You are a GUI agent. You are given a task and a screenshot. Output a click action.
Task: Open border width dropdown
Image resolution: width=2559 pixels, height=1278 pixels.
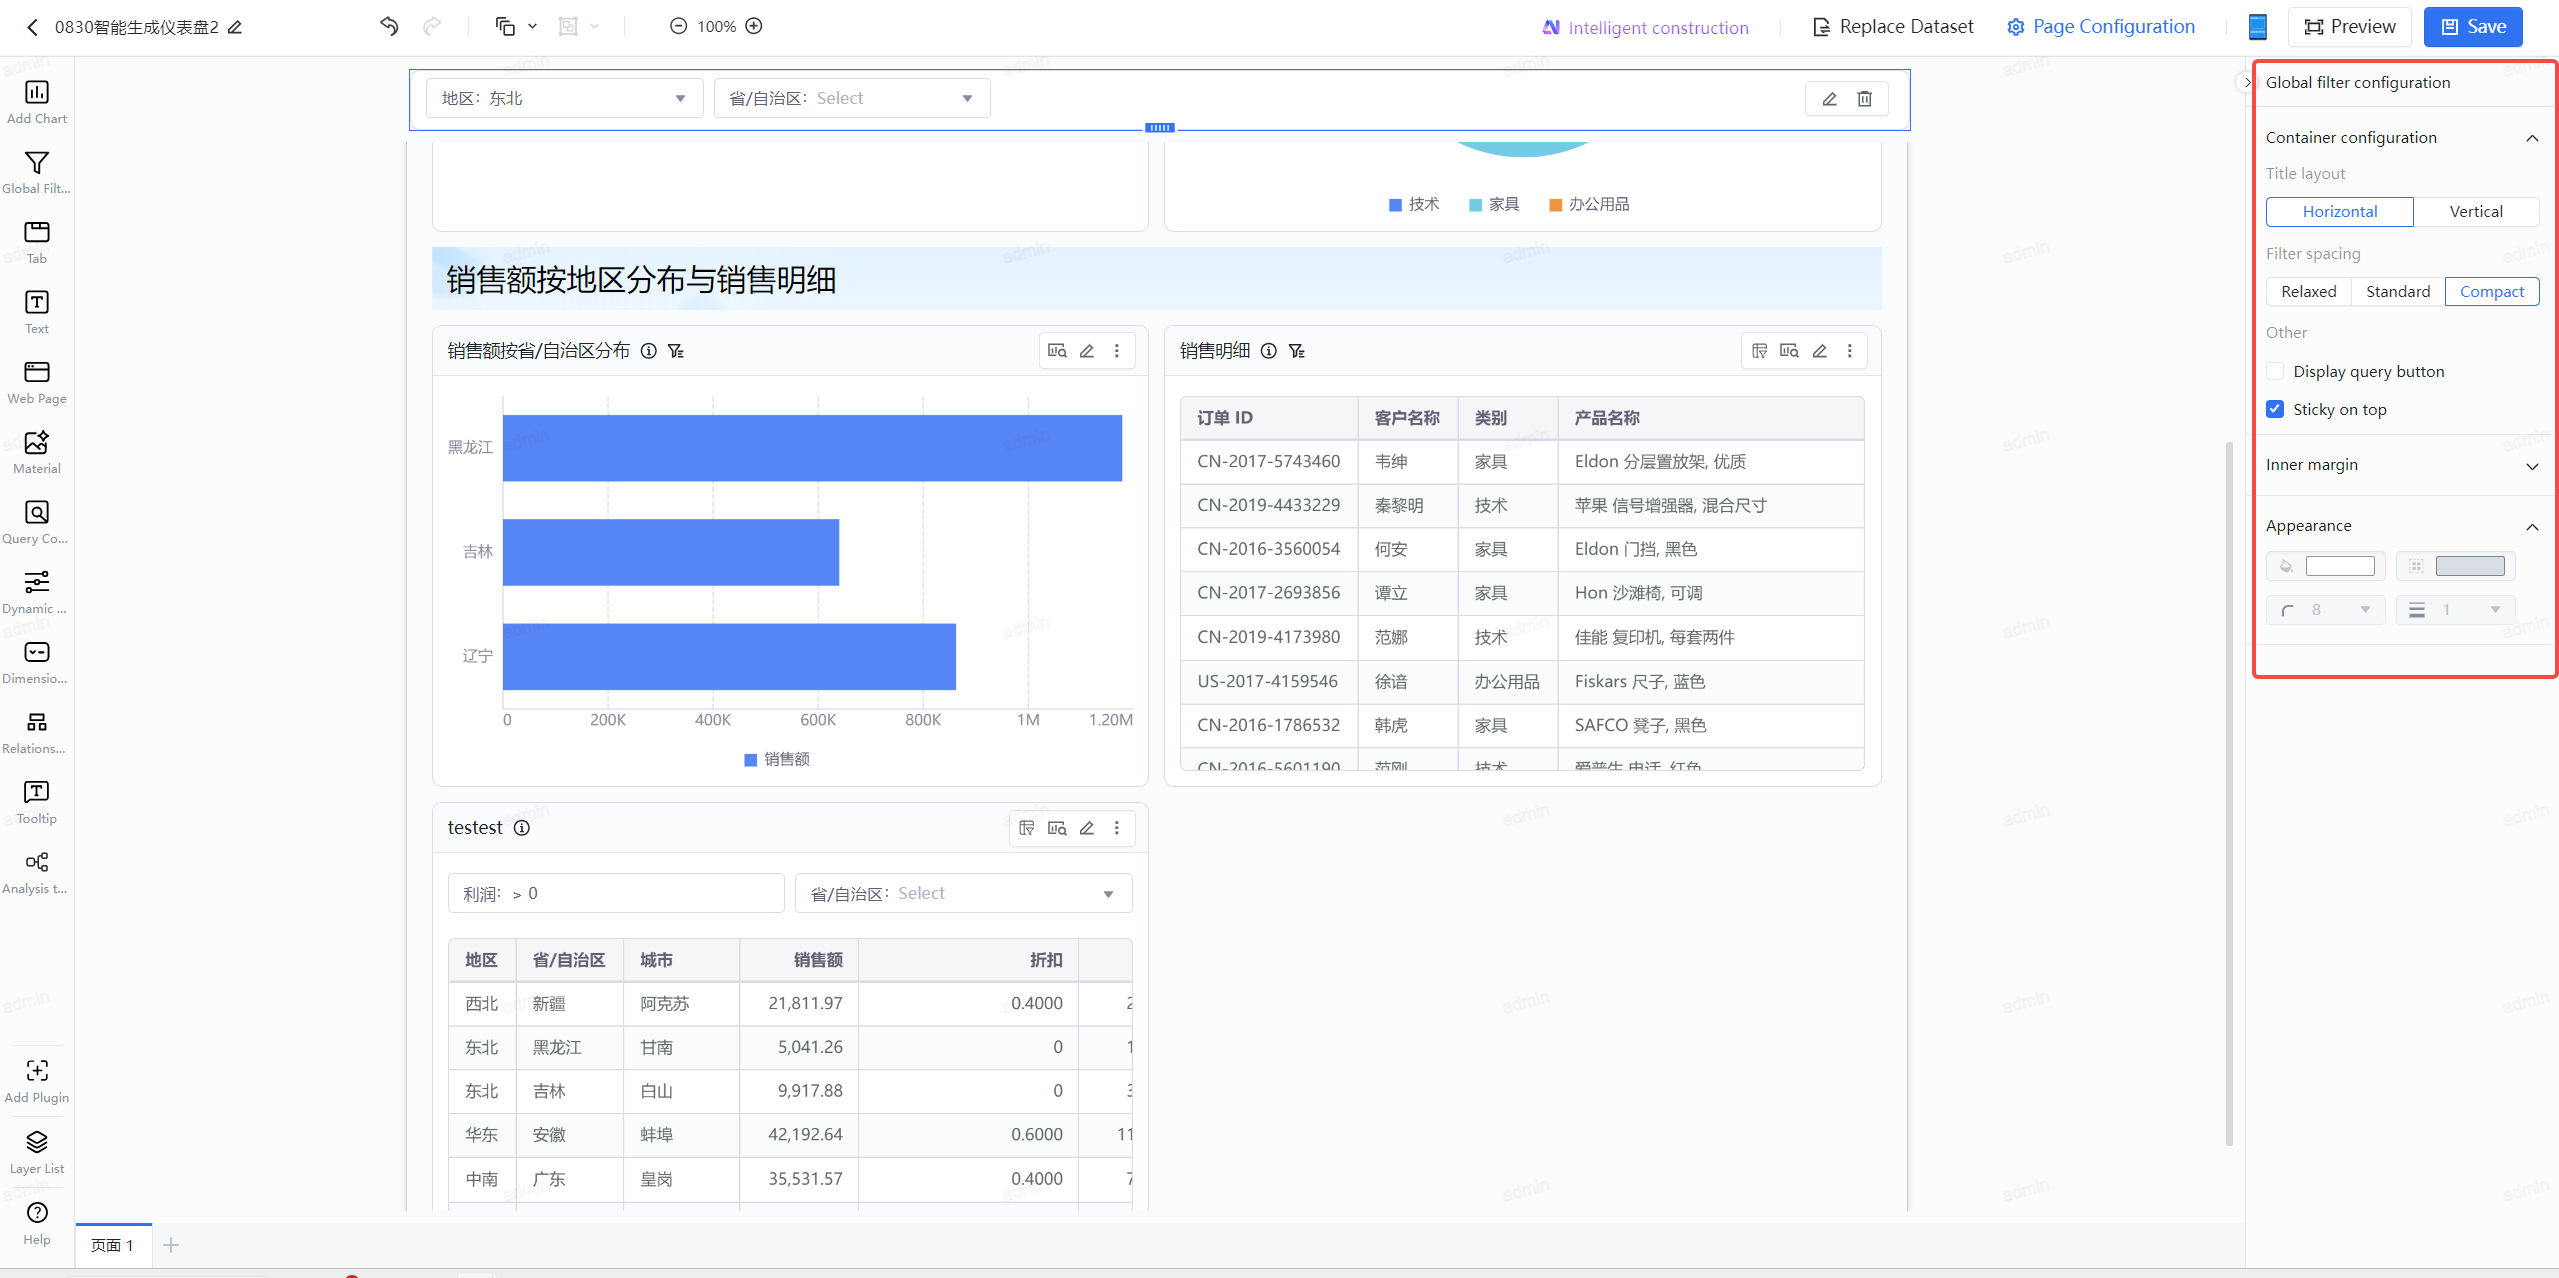(2455, 610)
